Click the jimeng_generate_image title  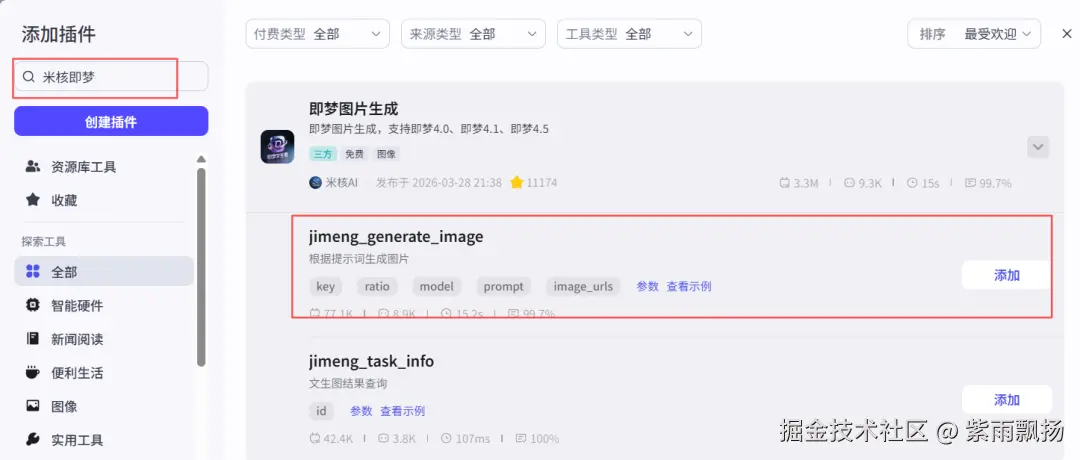pos(396,237)
